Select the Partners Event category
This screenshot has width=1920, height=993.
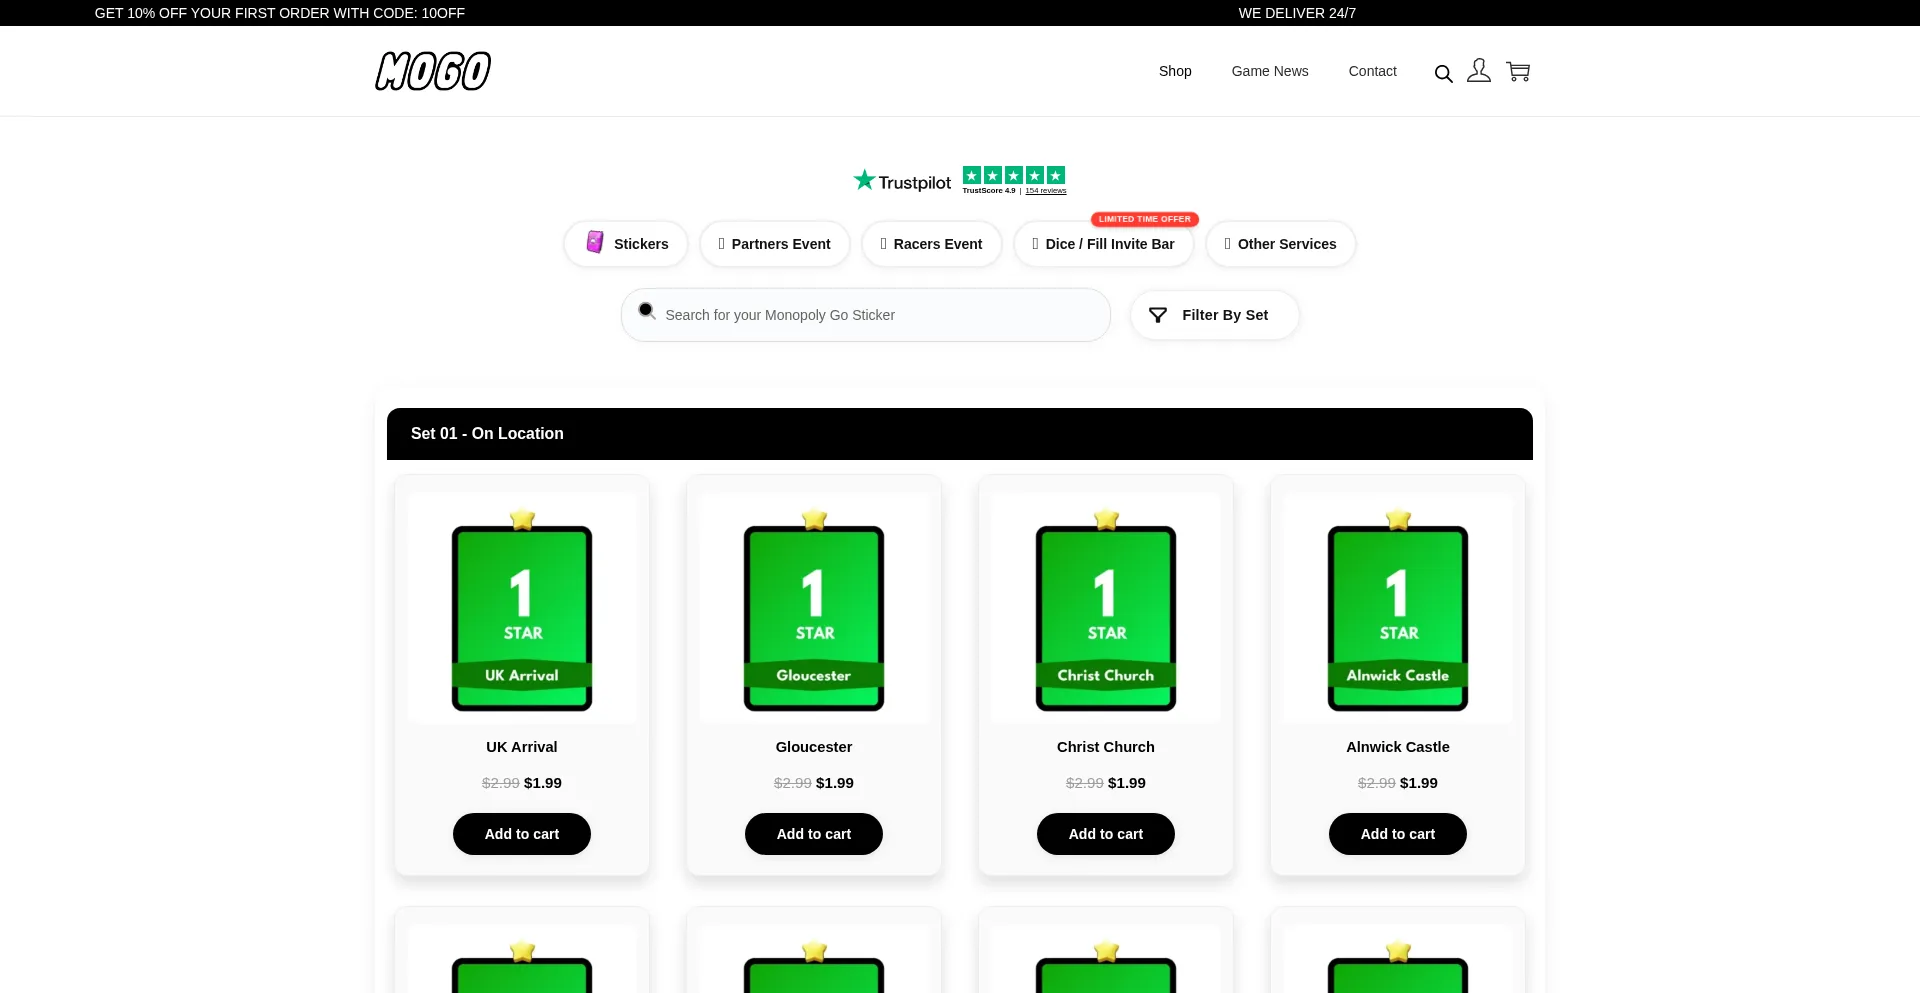coord(775,244)
